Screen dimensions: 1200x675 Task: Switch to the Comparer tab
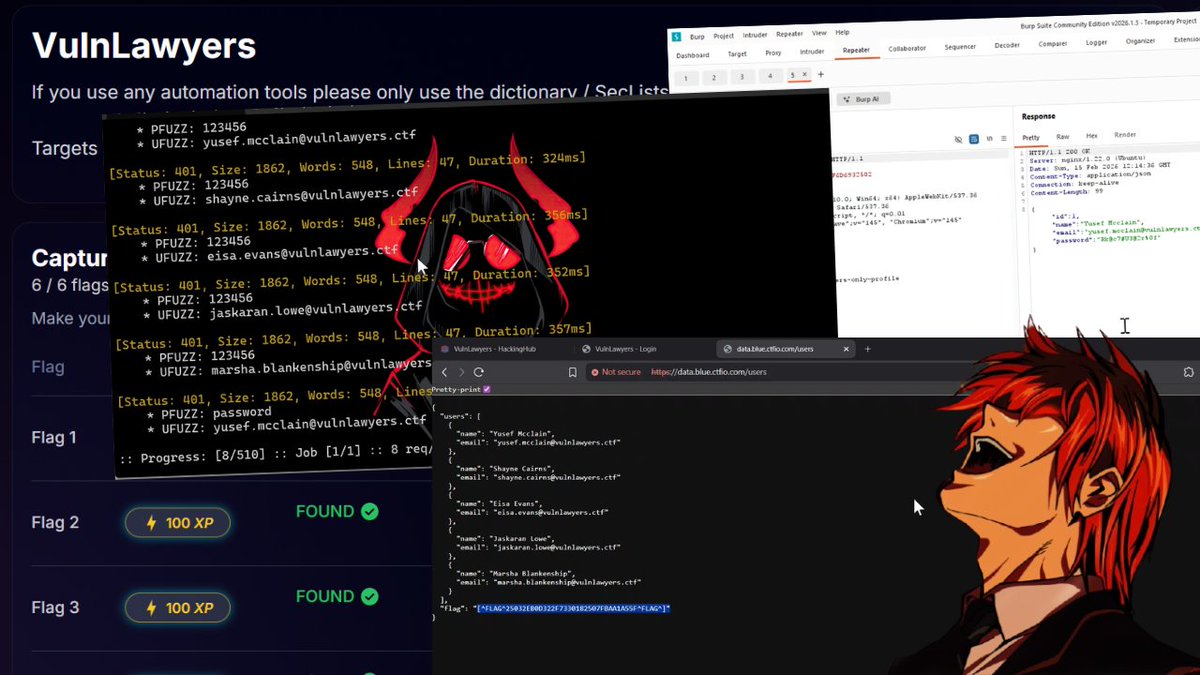pos(1053,44)
